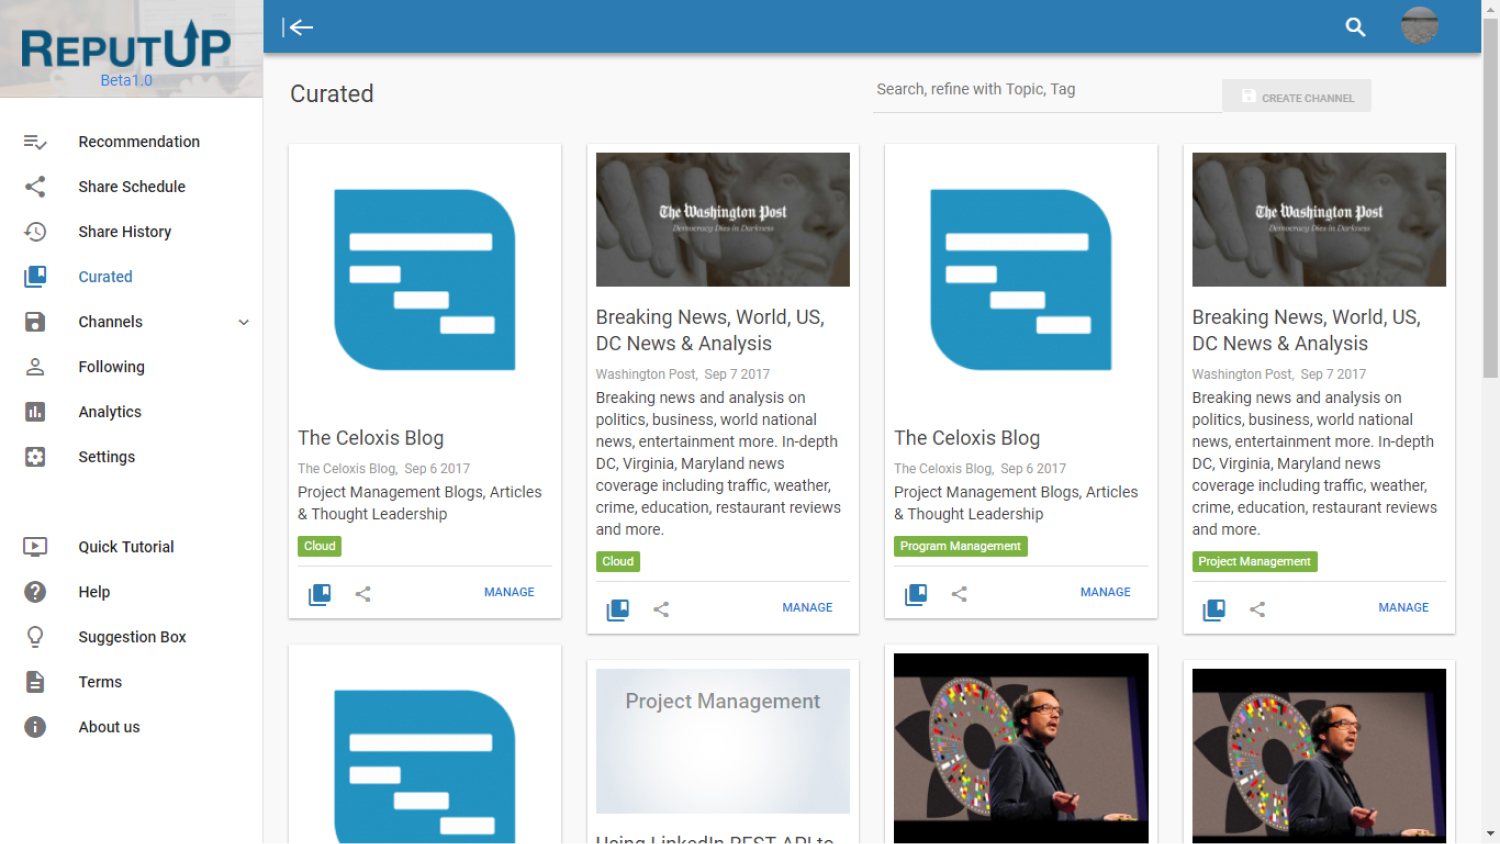Open Breaking News title on Project Management card
Image resolution: width=1500 pixels, height=844 pixels.
coord(1306,330)
